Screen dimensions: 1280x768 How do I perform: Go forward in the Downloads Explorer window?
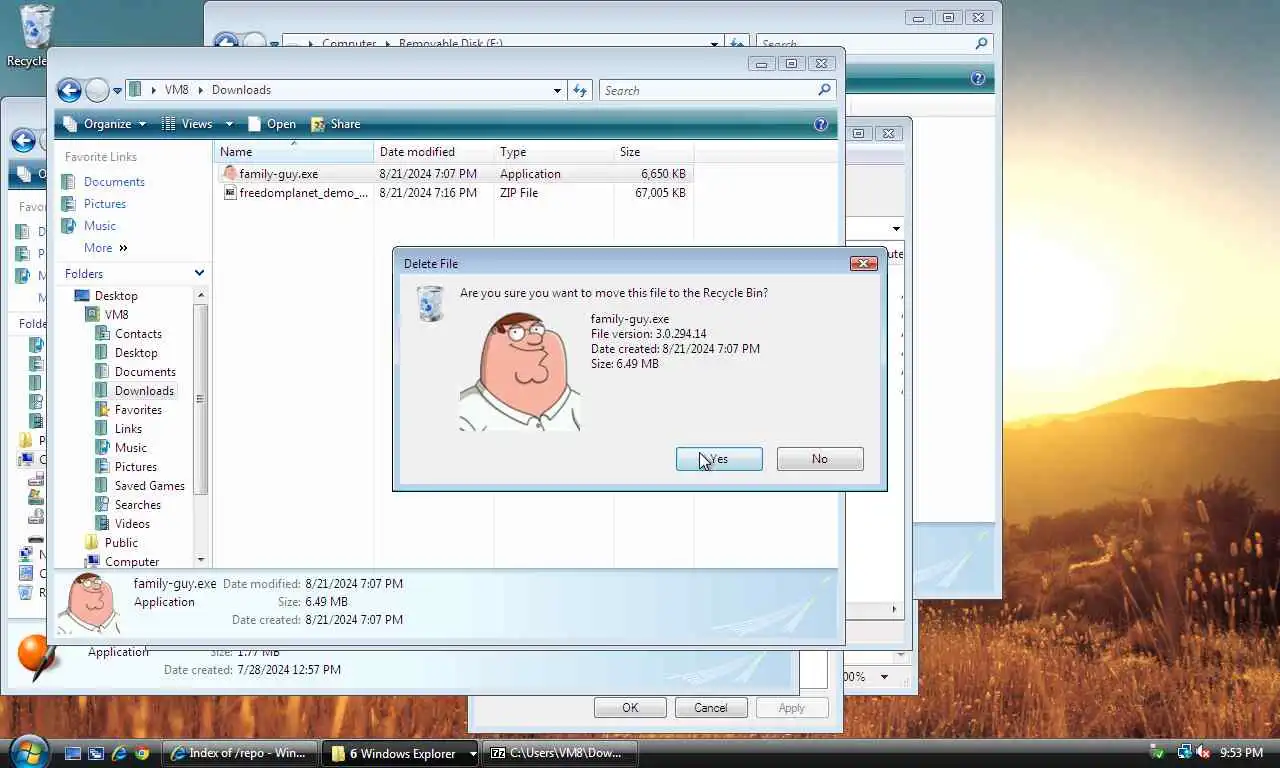point(97,91)
